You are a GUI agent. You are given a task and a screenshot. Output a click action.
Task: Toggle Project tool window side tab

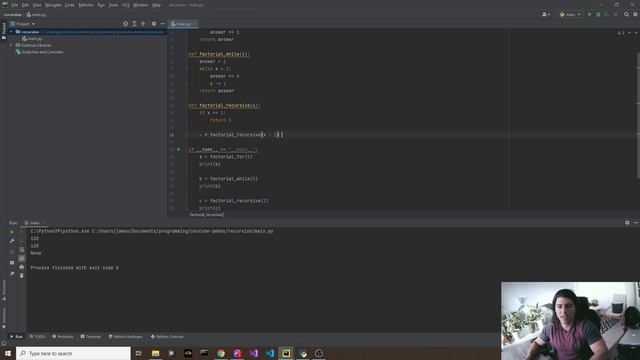[x=4, y=31]
